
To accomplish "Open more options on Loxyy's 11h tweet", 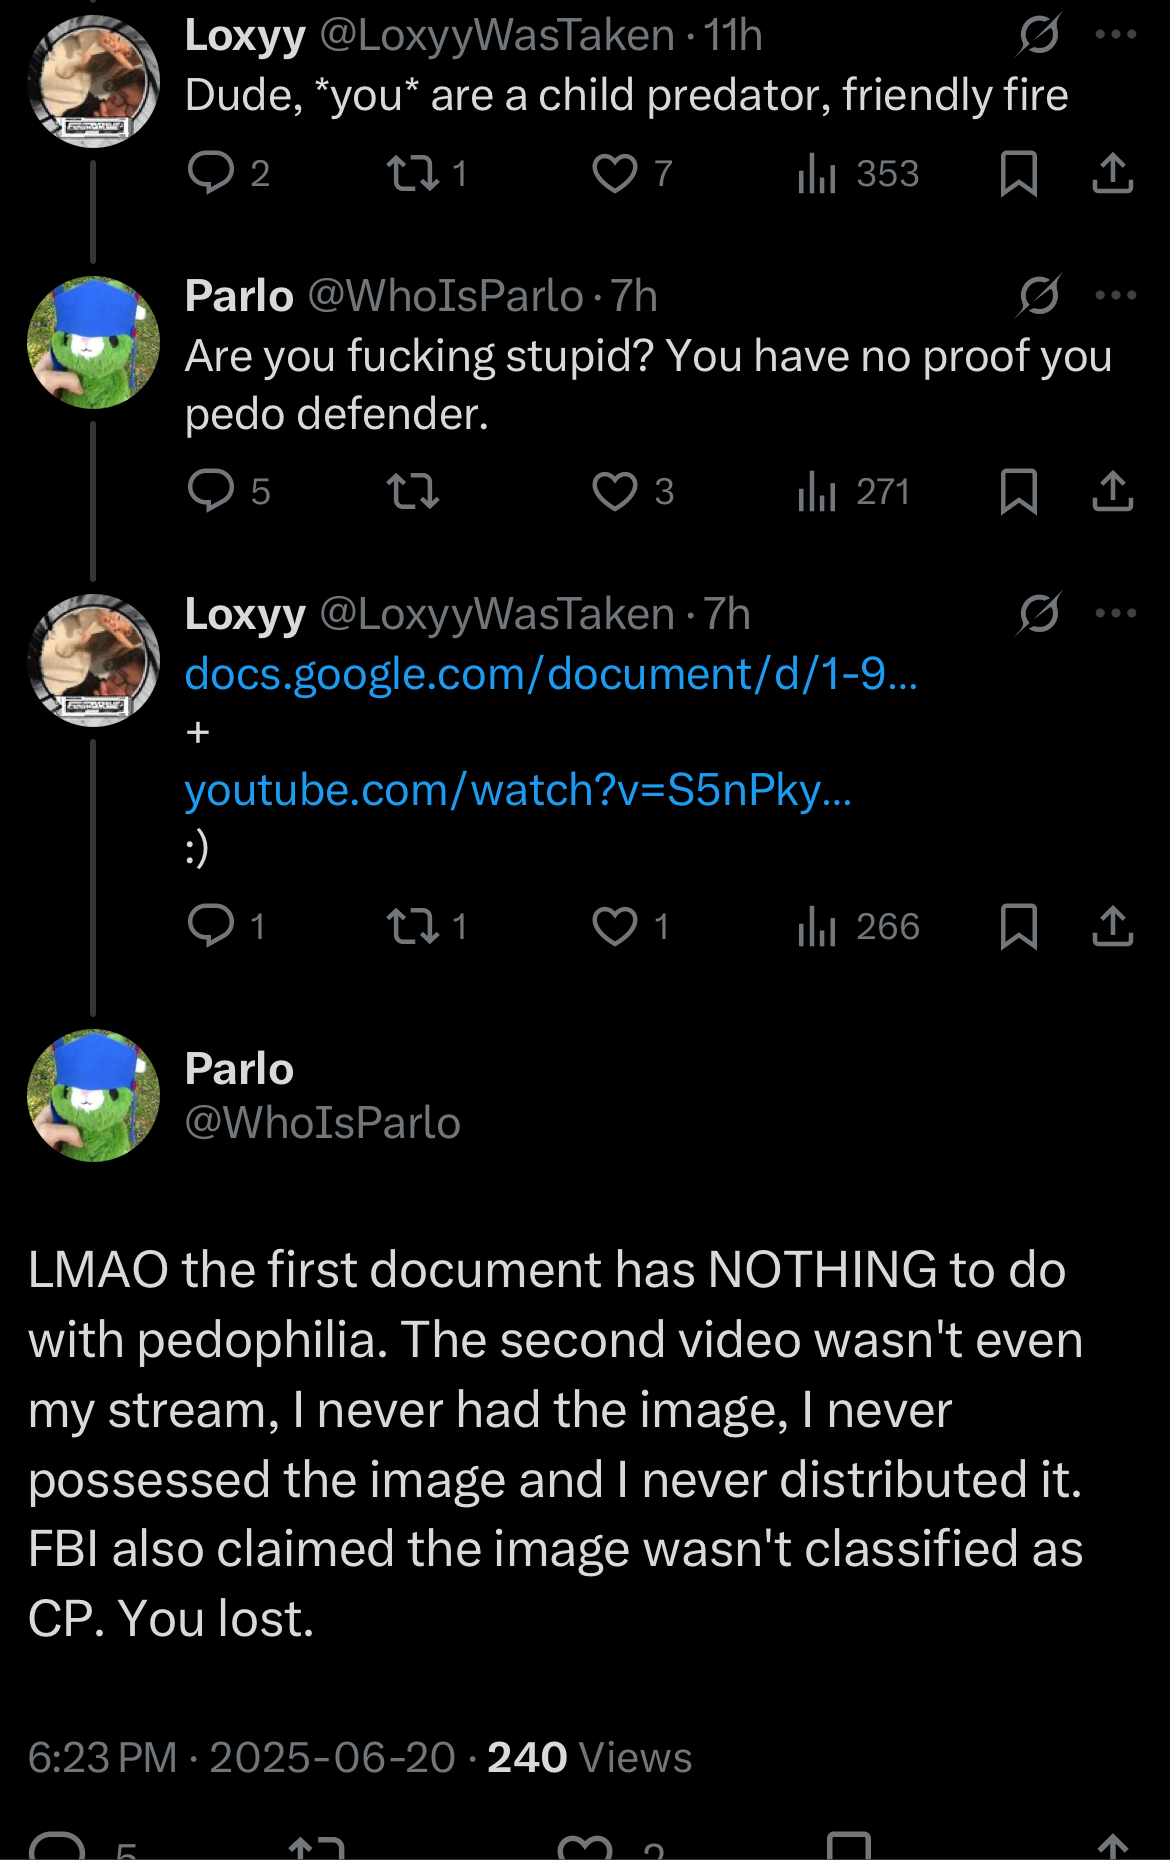I will [x=1116, y=35].
